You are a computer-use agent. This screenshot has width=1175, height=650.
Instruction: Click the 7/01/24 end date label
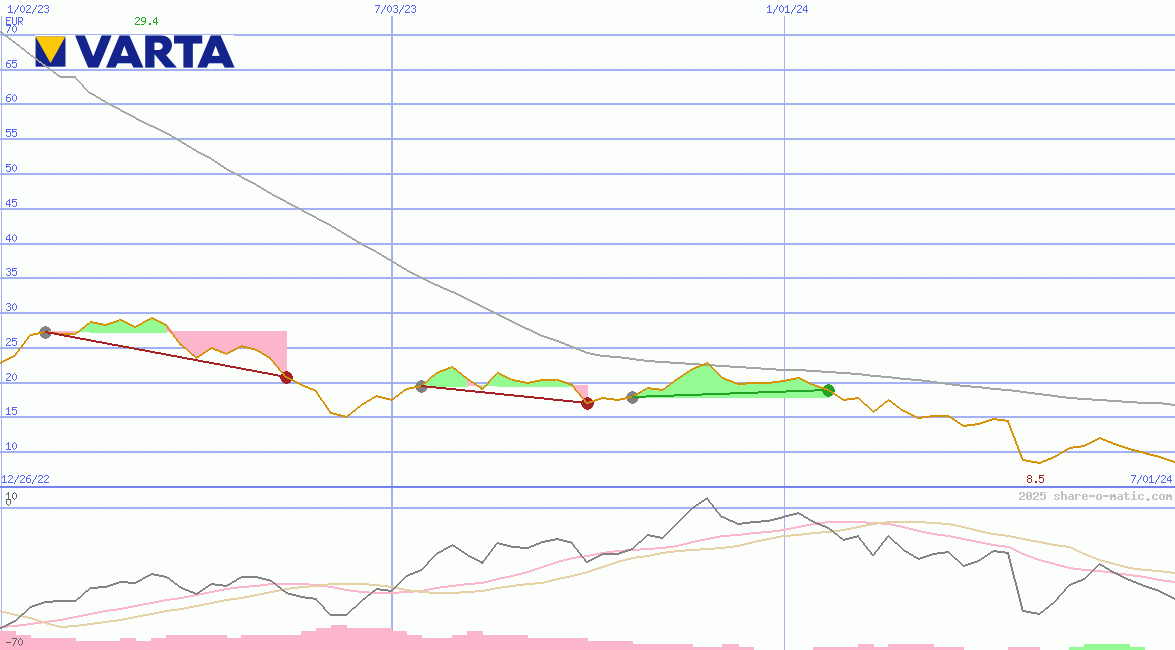point(1151,479)
